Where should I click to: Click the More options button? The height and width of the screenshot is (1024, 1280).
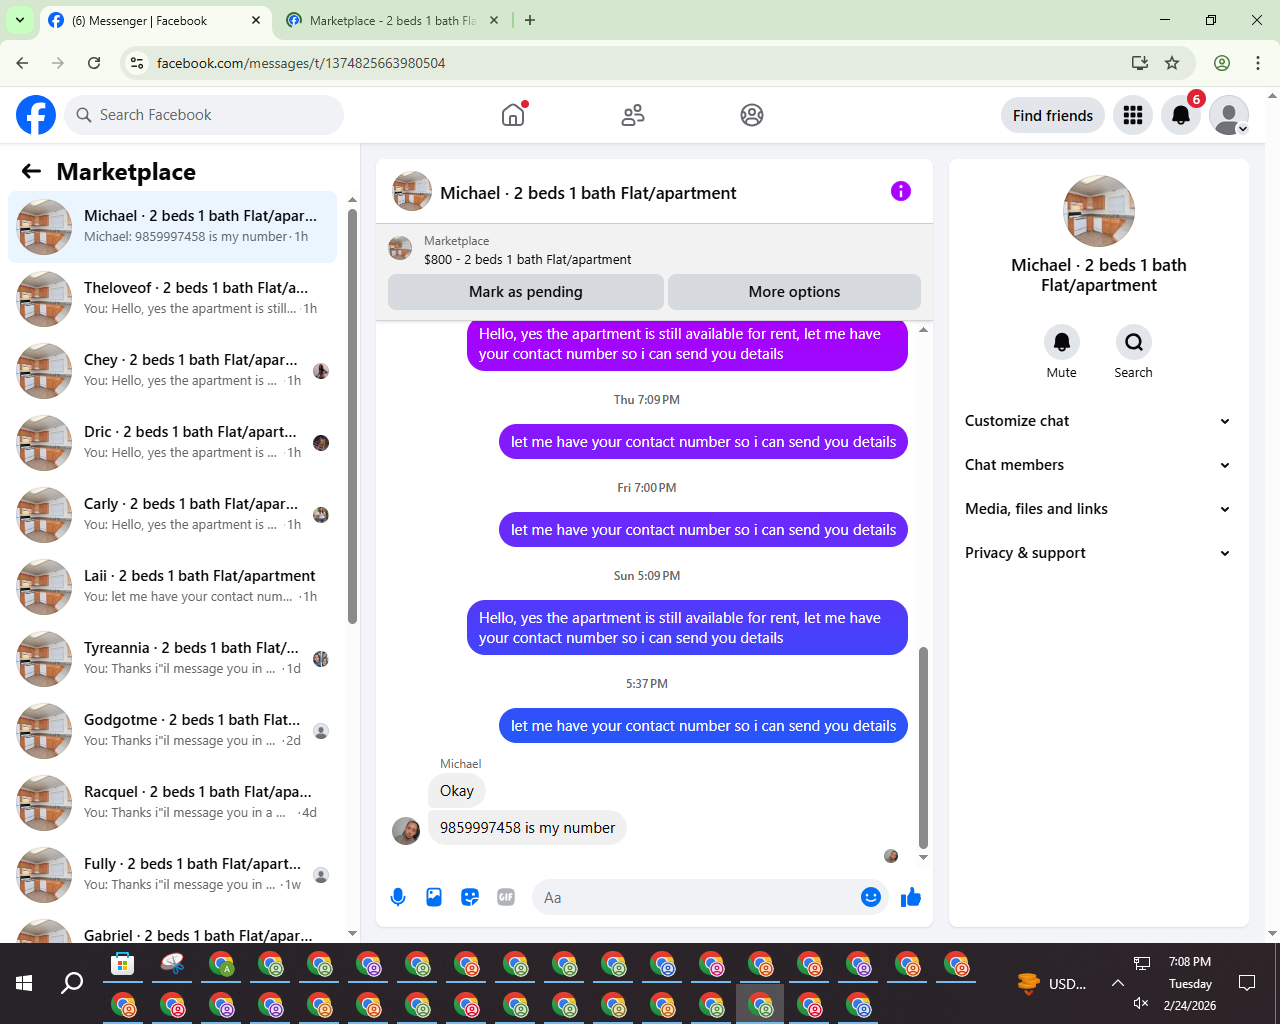794,292
